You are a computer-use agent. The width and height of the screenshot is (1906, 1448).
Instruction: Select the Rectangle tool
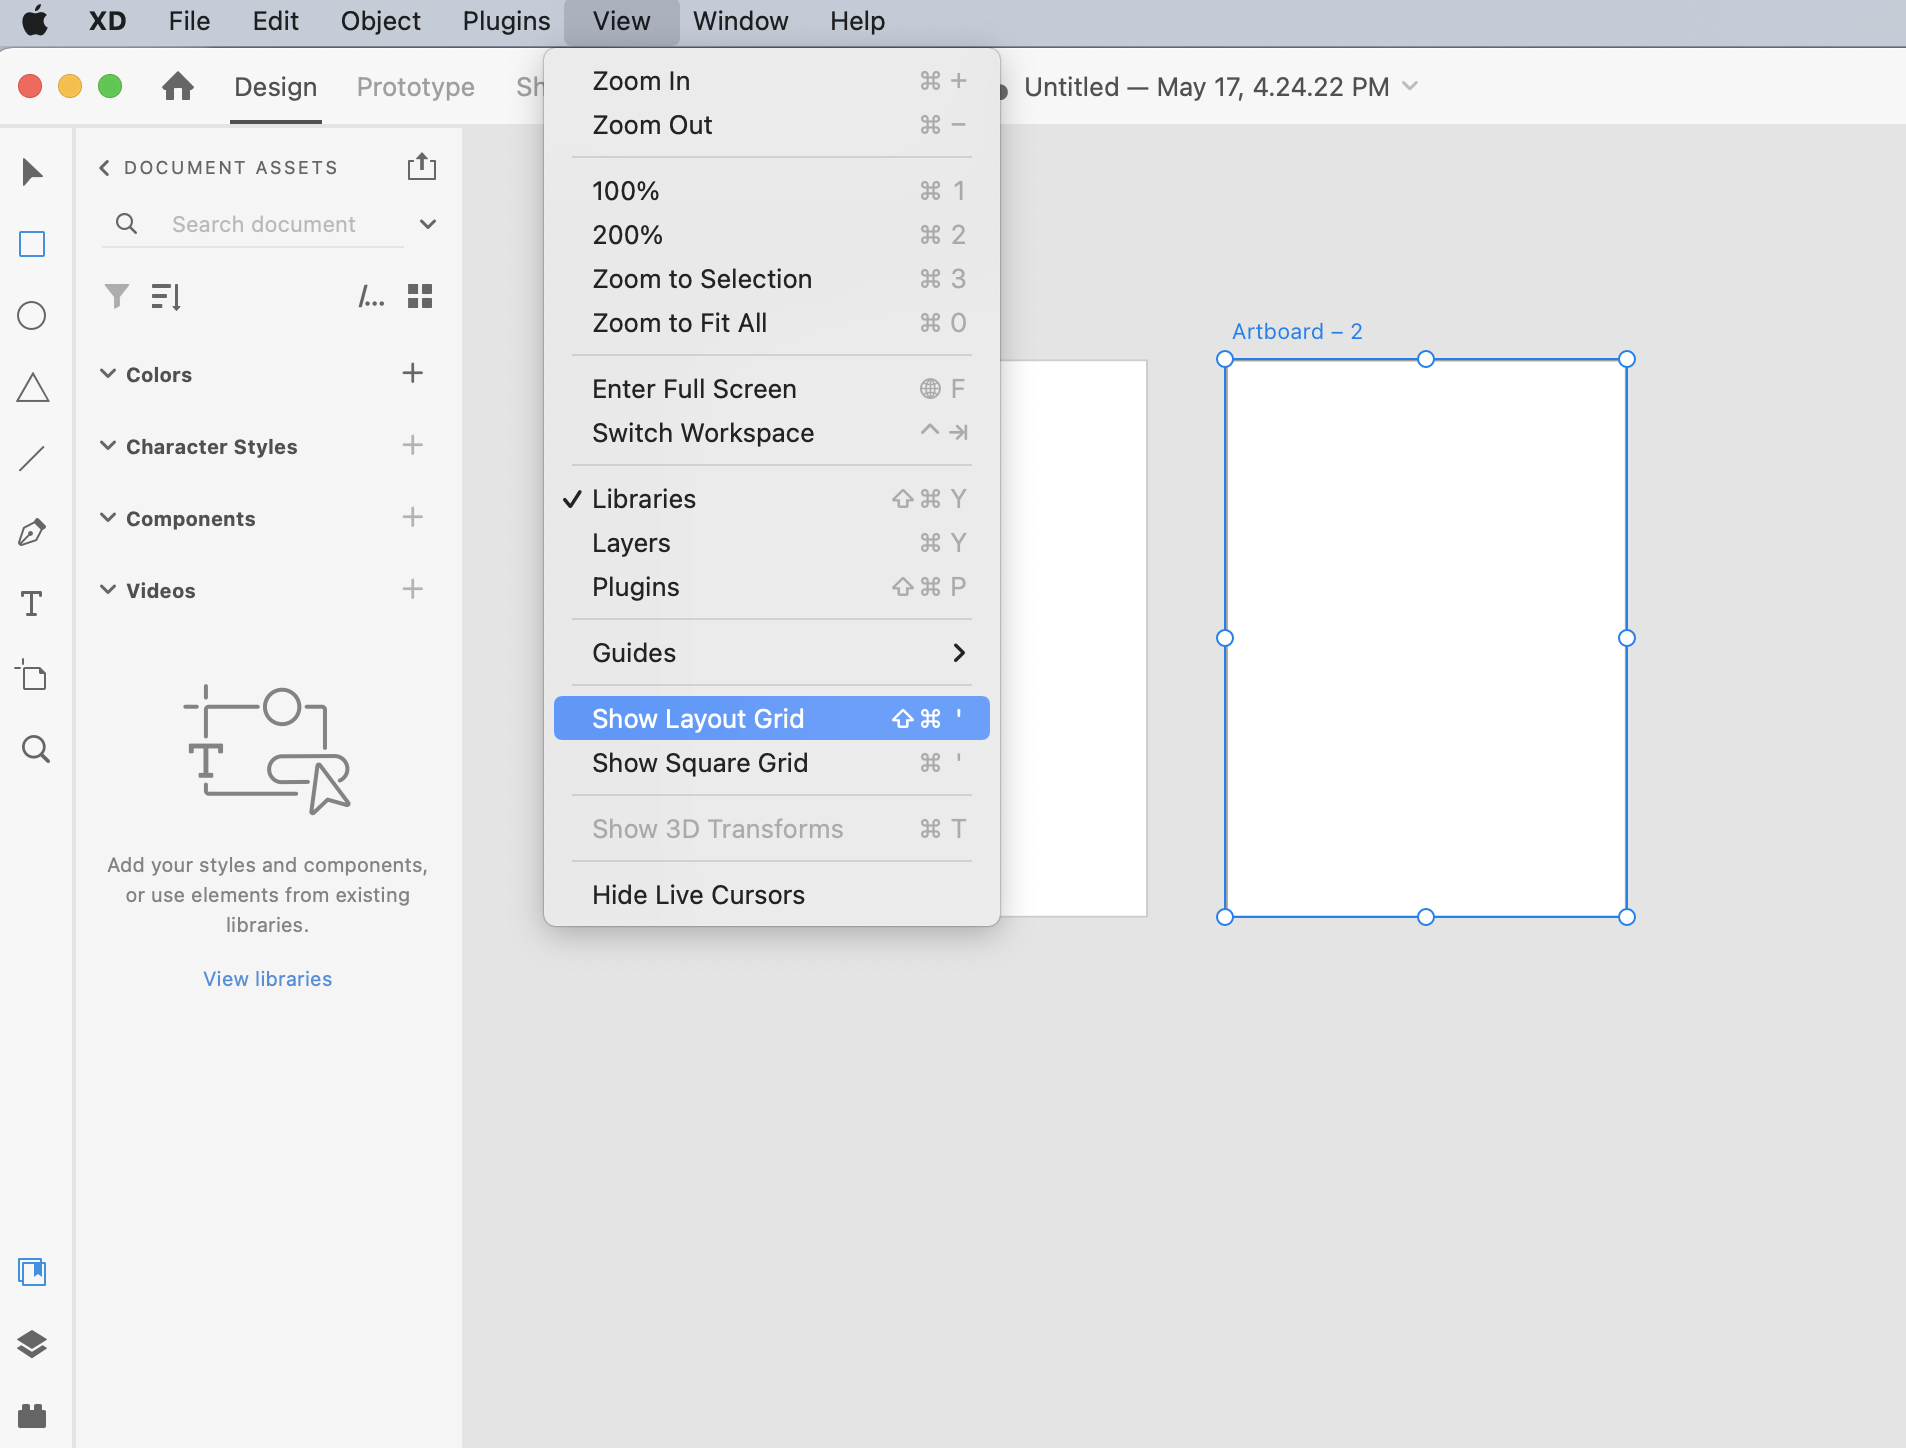32,244
